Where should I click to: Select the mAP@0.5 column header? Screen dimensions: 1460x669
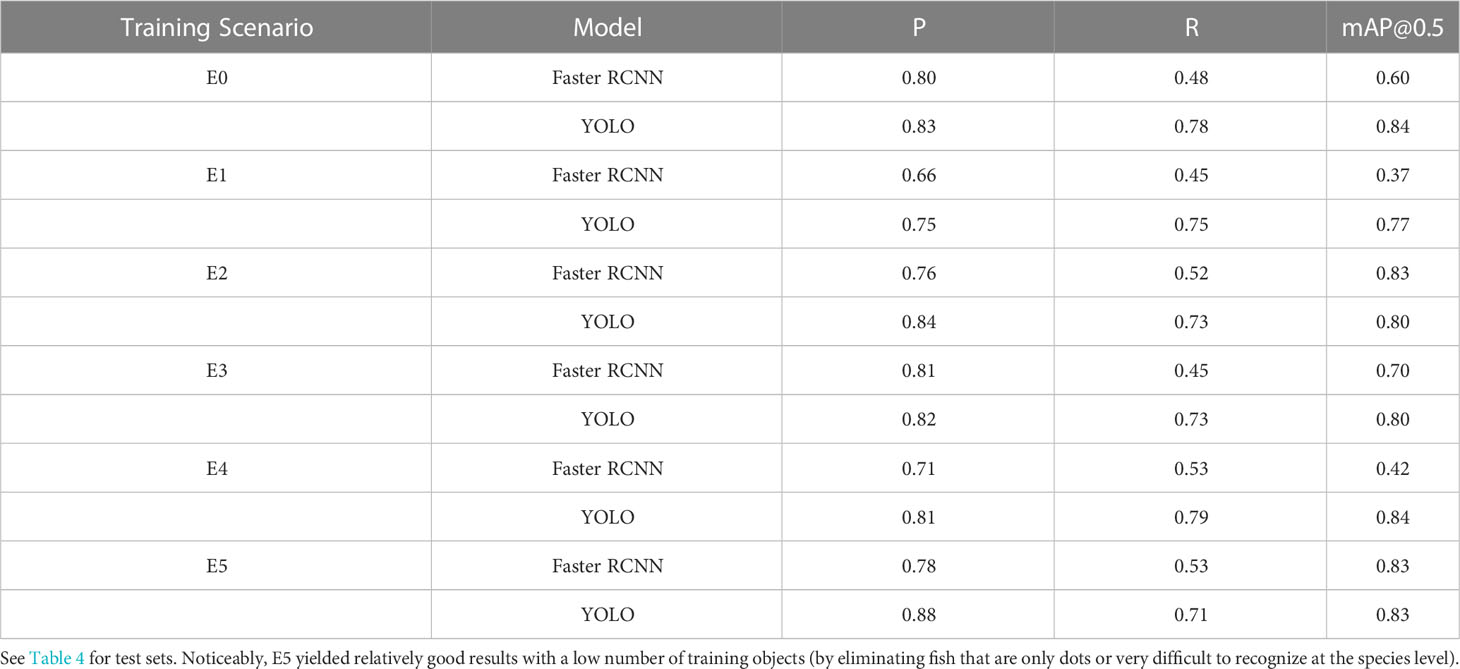pos(1393,27)
